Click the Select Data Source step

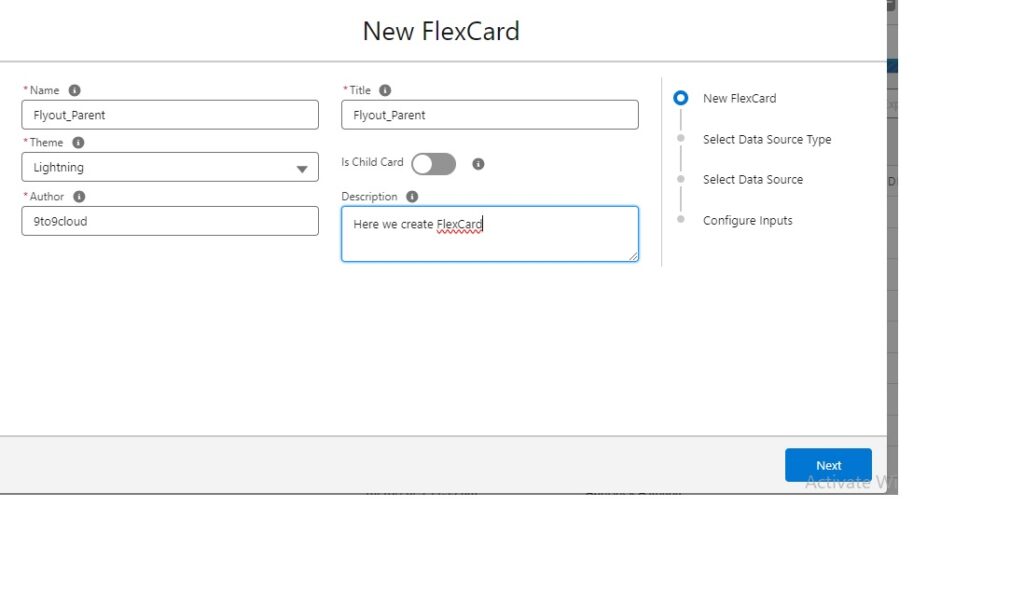click(x=753, y=179)
